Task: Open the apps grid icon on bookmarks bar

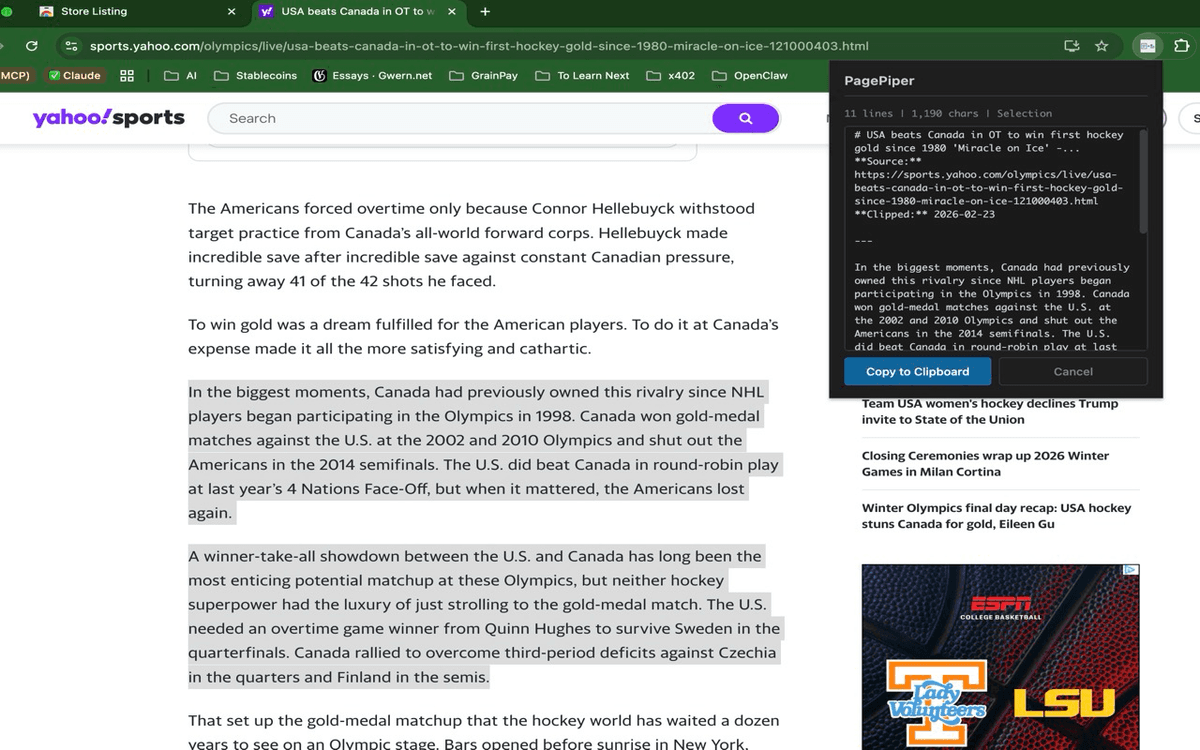Action: coord(126,75)
